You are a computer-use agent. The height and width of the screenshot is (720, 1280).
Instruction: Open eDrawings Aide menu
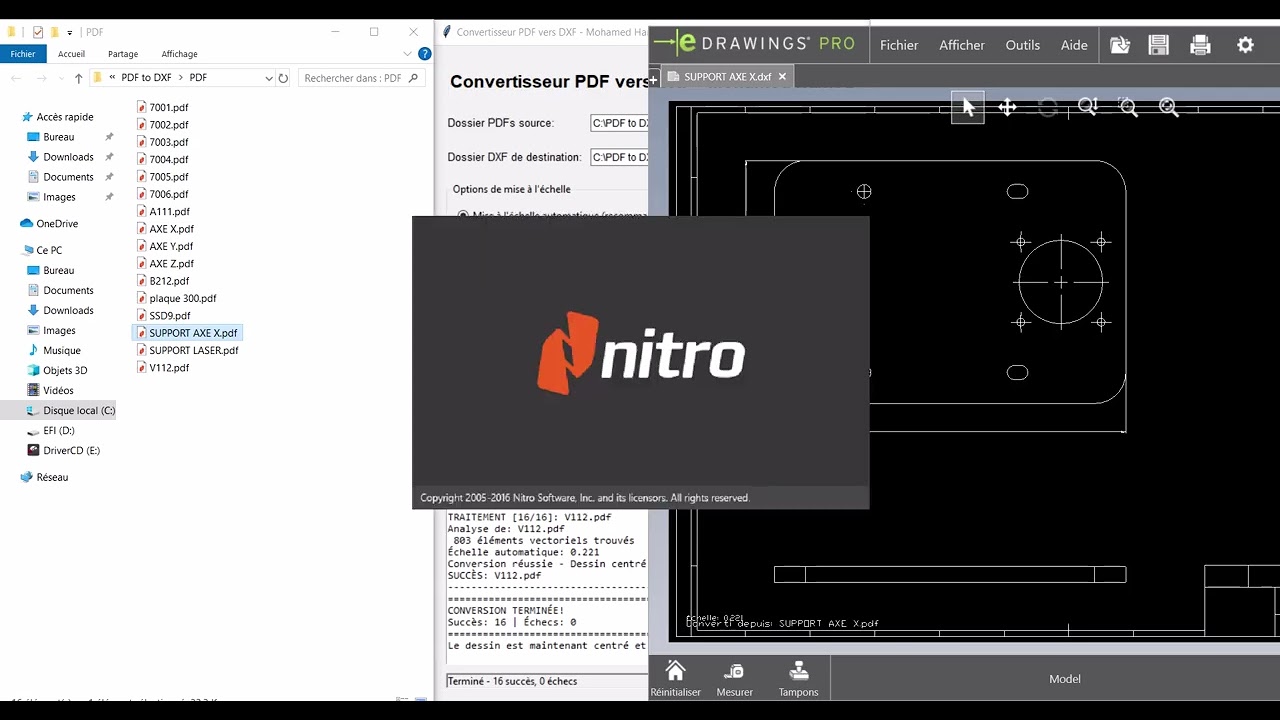pos(1074,45)
